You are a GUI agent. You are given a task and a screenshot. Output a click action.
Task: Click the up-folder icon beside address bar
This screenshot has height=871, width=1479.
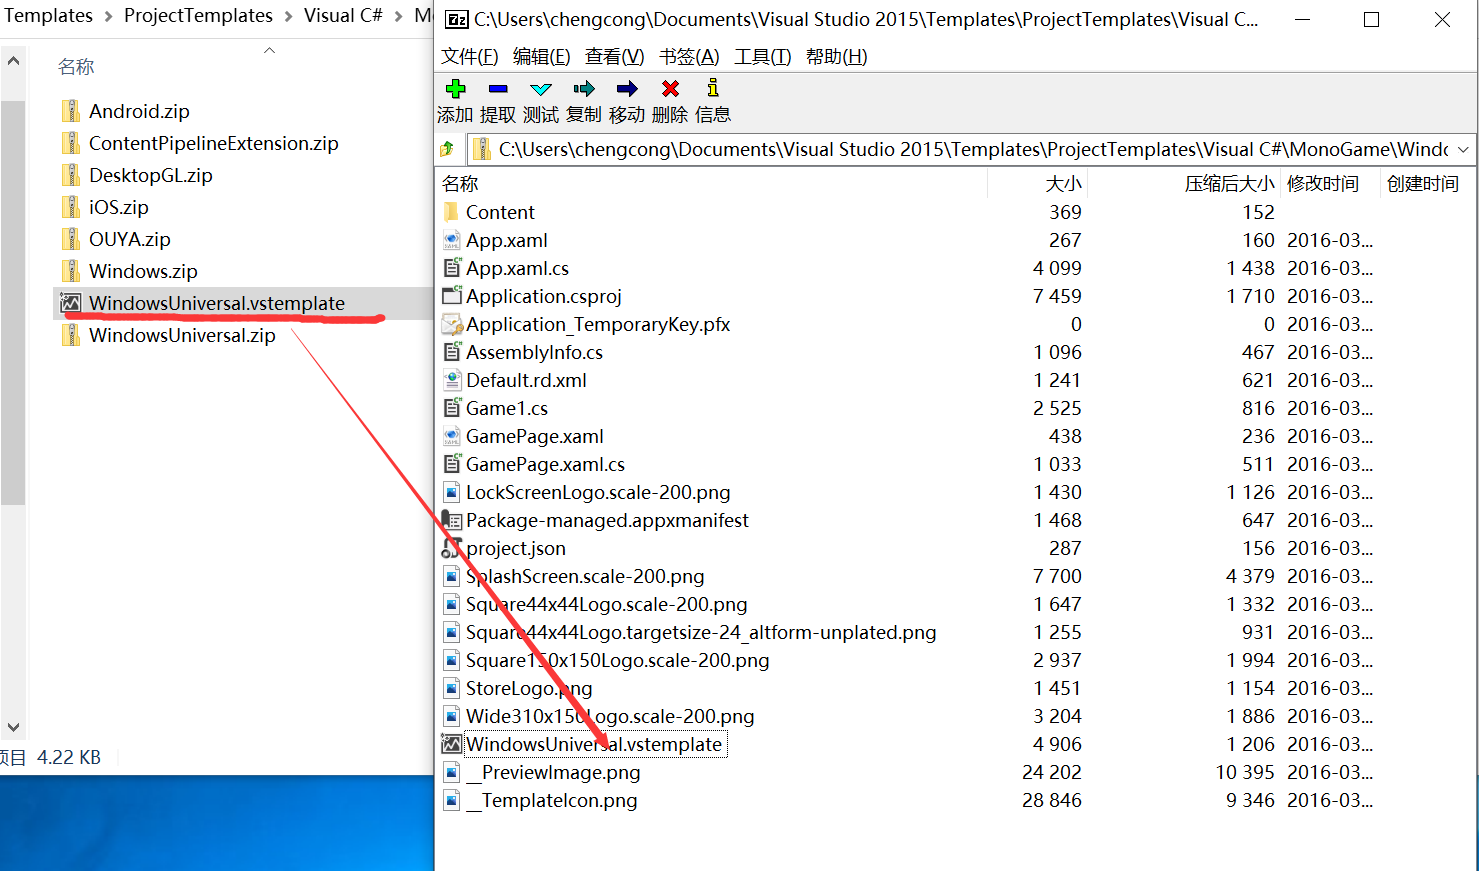coord(447,149)
